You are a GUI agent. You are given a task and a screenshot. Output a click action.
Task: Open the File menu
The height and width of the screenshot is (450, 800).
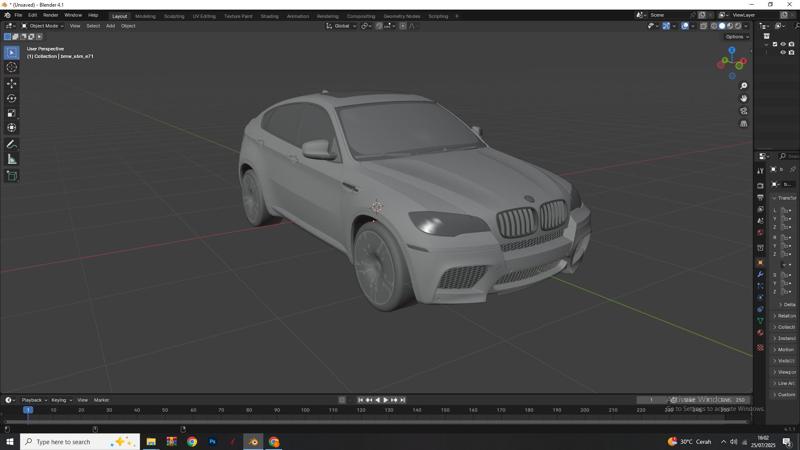click(x=18, y=15)
